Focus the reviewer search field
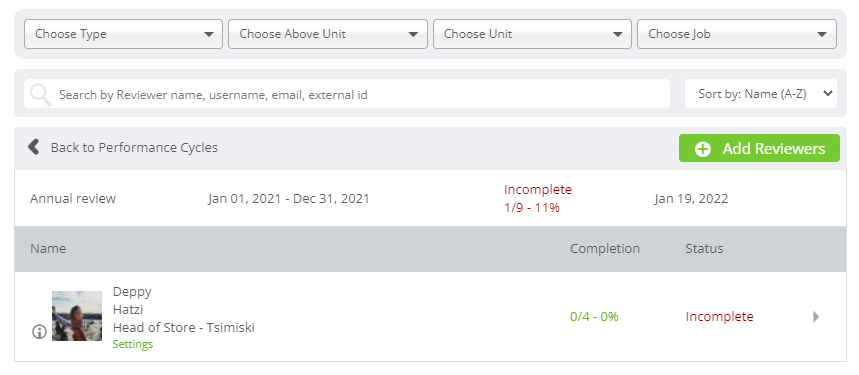The image size is (859, 375). click(347, 94)
